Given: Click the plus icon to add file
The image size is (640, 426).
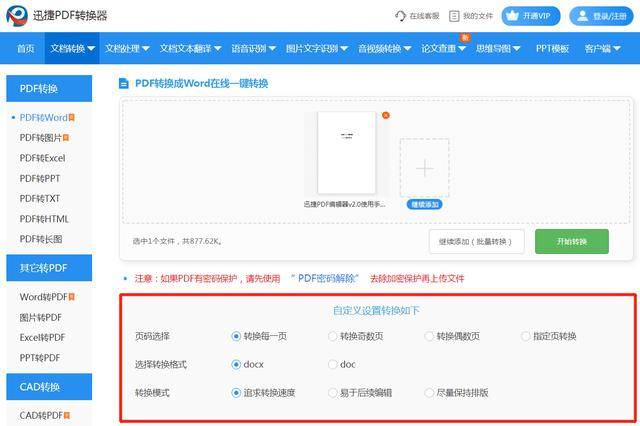Looking at the screenshot, I should [424, 168].
